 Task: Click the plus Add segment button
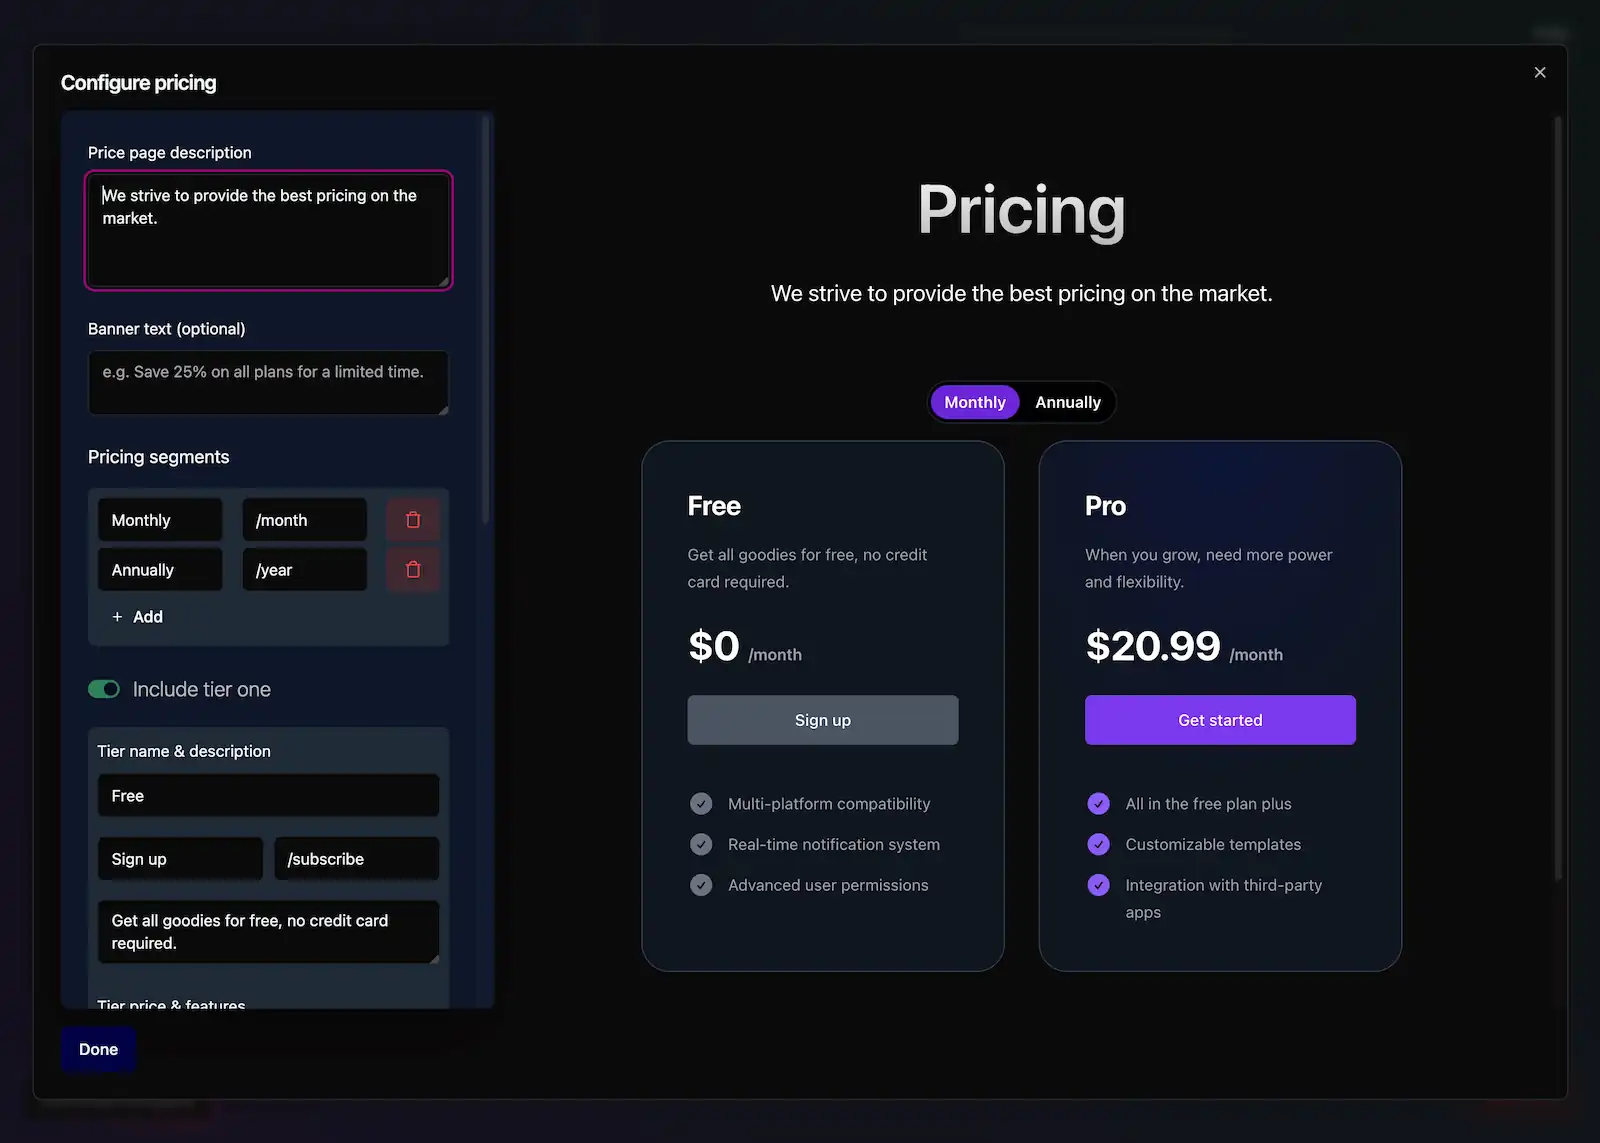pyautogui.click(x=138, y=617)
